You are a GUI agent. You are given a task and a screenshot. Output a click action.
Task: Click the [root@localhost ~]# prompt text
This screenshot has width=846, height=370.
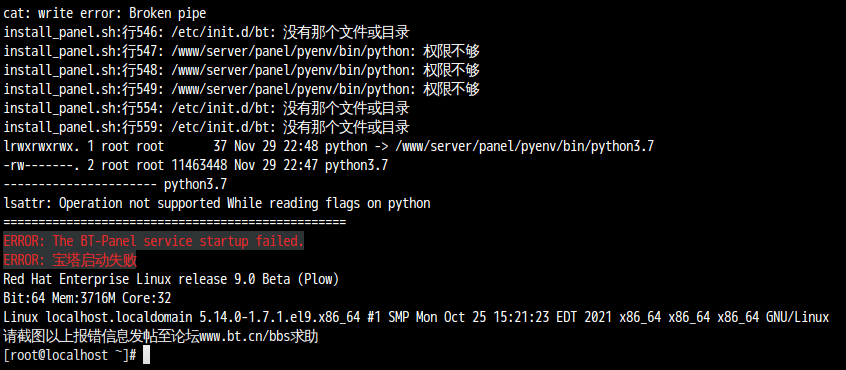coord(70,355)
